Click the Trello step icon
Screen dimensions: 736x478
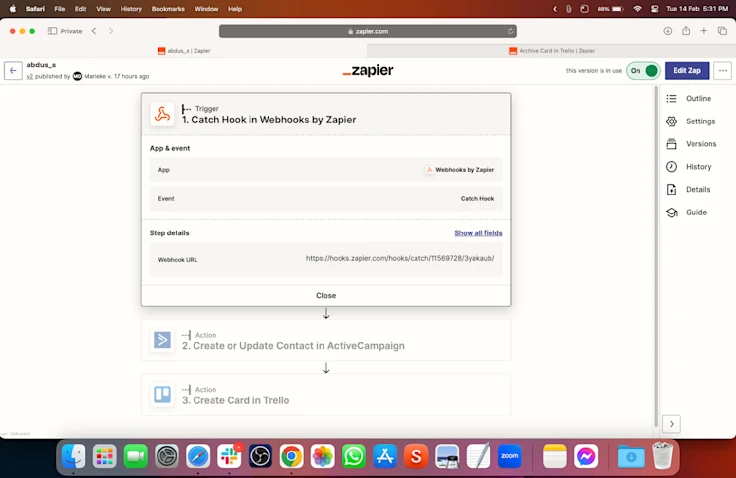click(x=162, y=394)
